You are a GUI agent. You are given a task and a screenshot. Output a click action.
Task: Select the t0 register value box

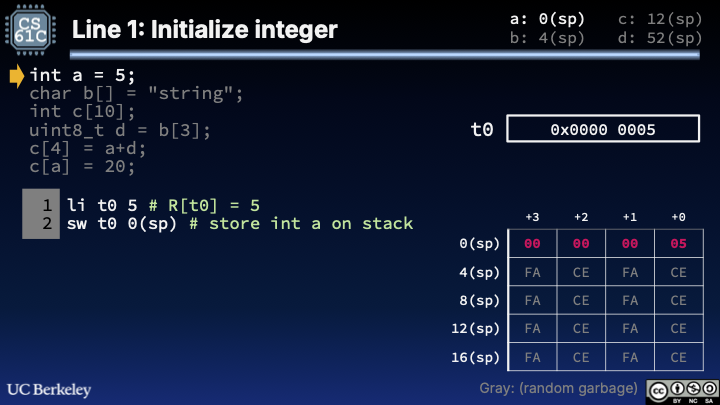602,129
